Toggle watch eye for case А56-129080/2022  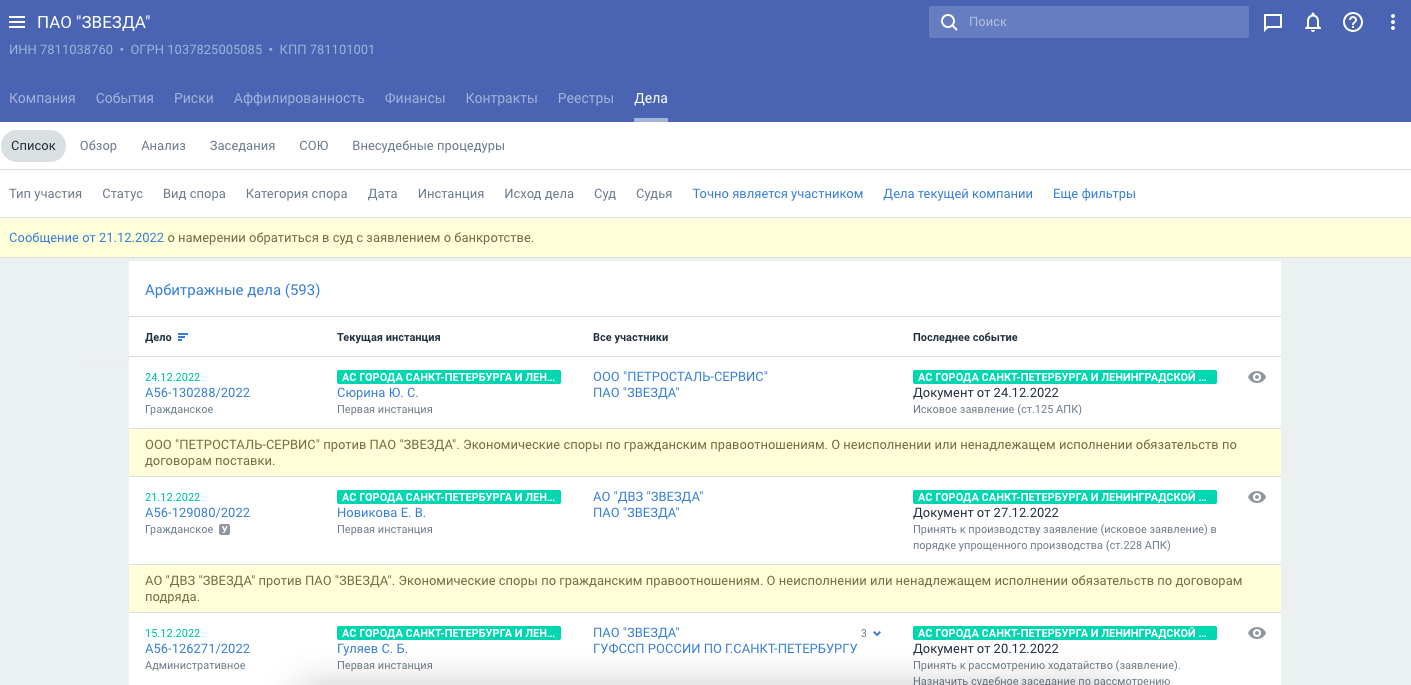point(1257,497)
